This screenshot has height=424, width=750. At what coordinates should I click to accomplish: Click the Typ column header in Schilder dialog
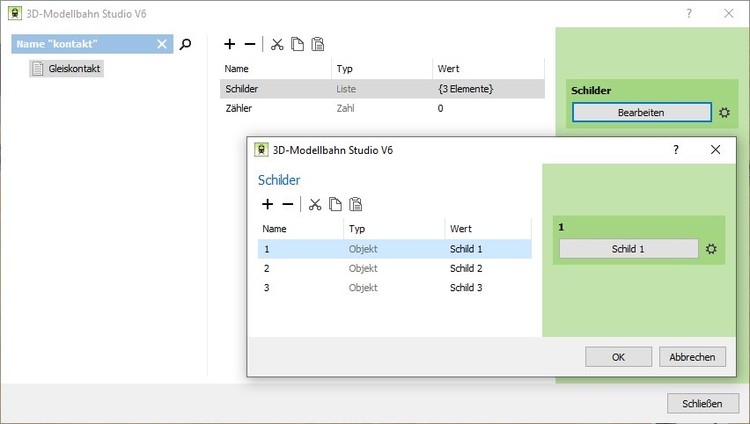tap(394, 229)
